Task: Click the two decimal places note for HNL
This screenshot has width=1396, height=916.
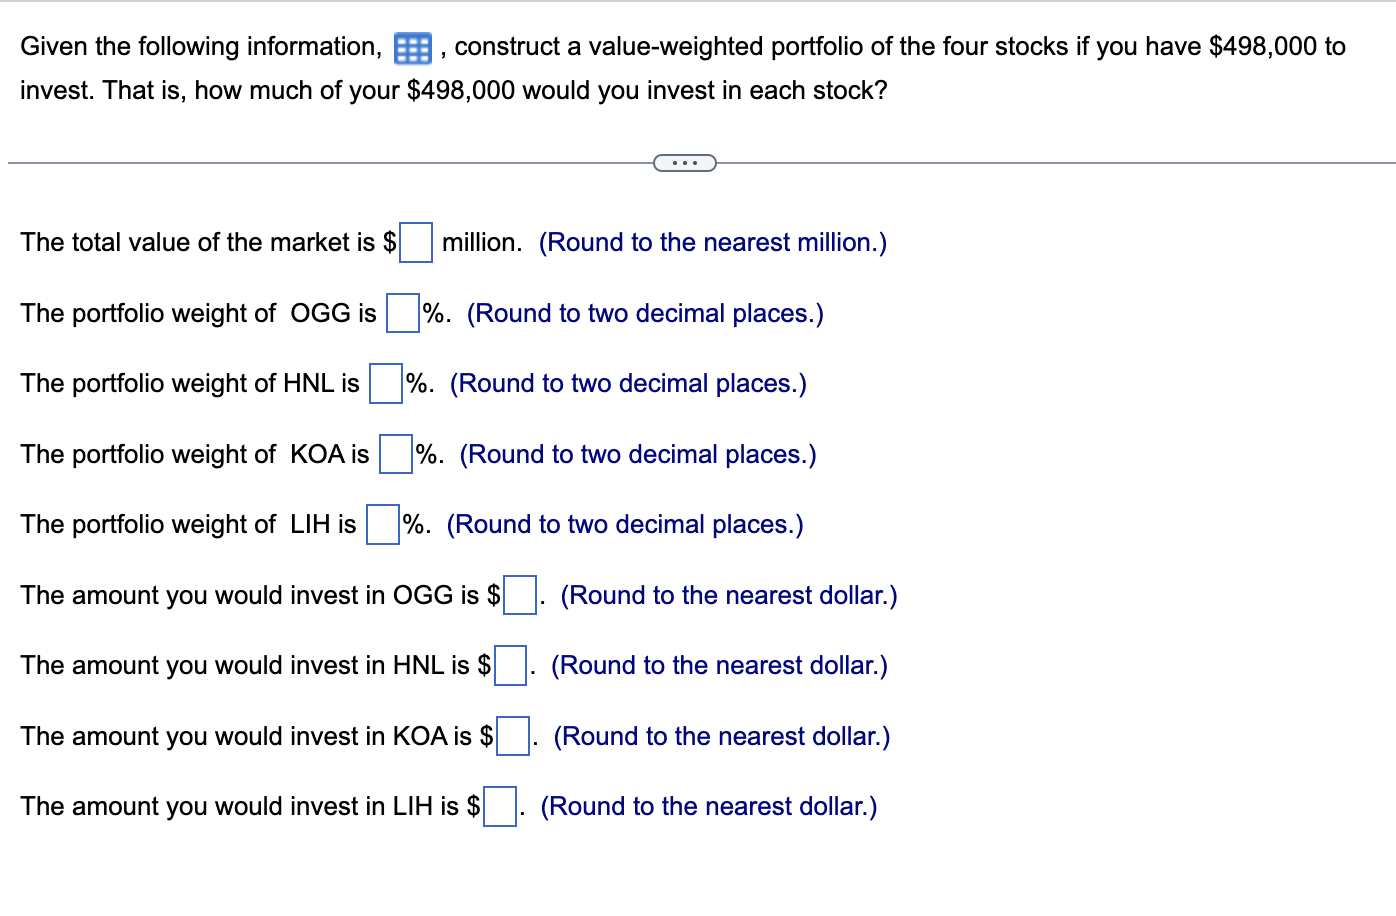Action: click(628, 384)
